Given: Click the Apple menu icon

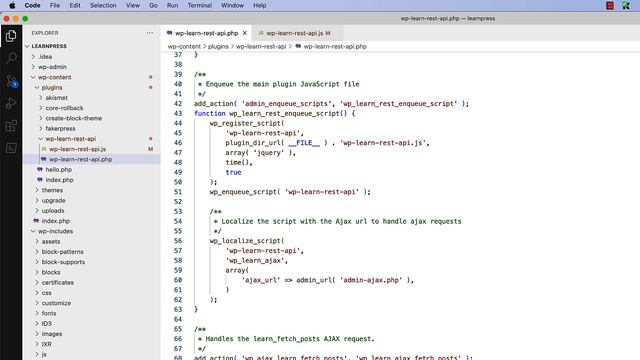Looking at the screenshot, I should [12, 5].
